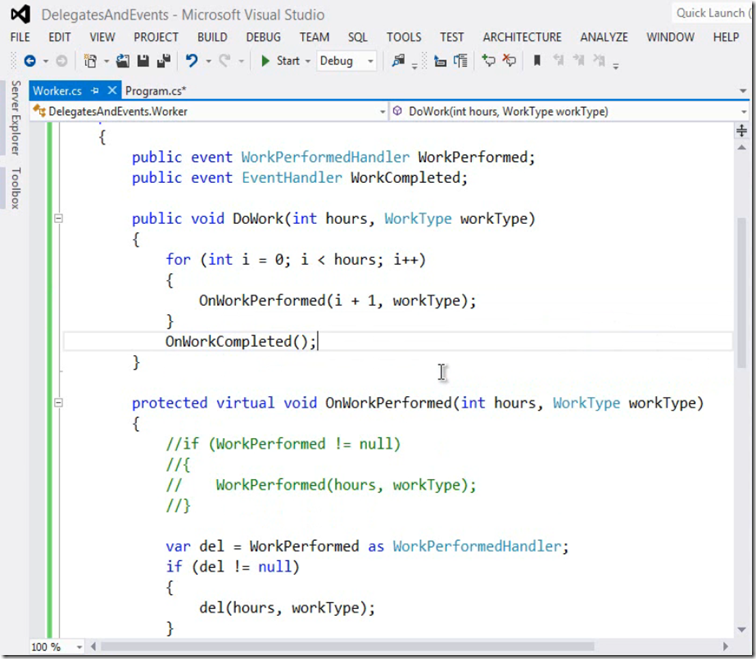Viewport: 756px width, 659px height.
Task: Click the Comment Out Selection icon
Action: click(x=488, y=61)
